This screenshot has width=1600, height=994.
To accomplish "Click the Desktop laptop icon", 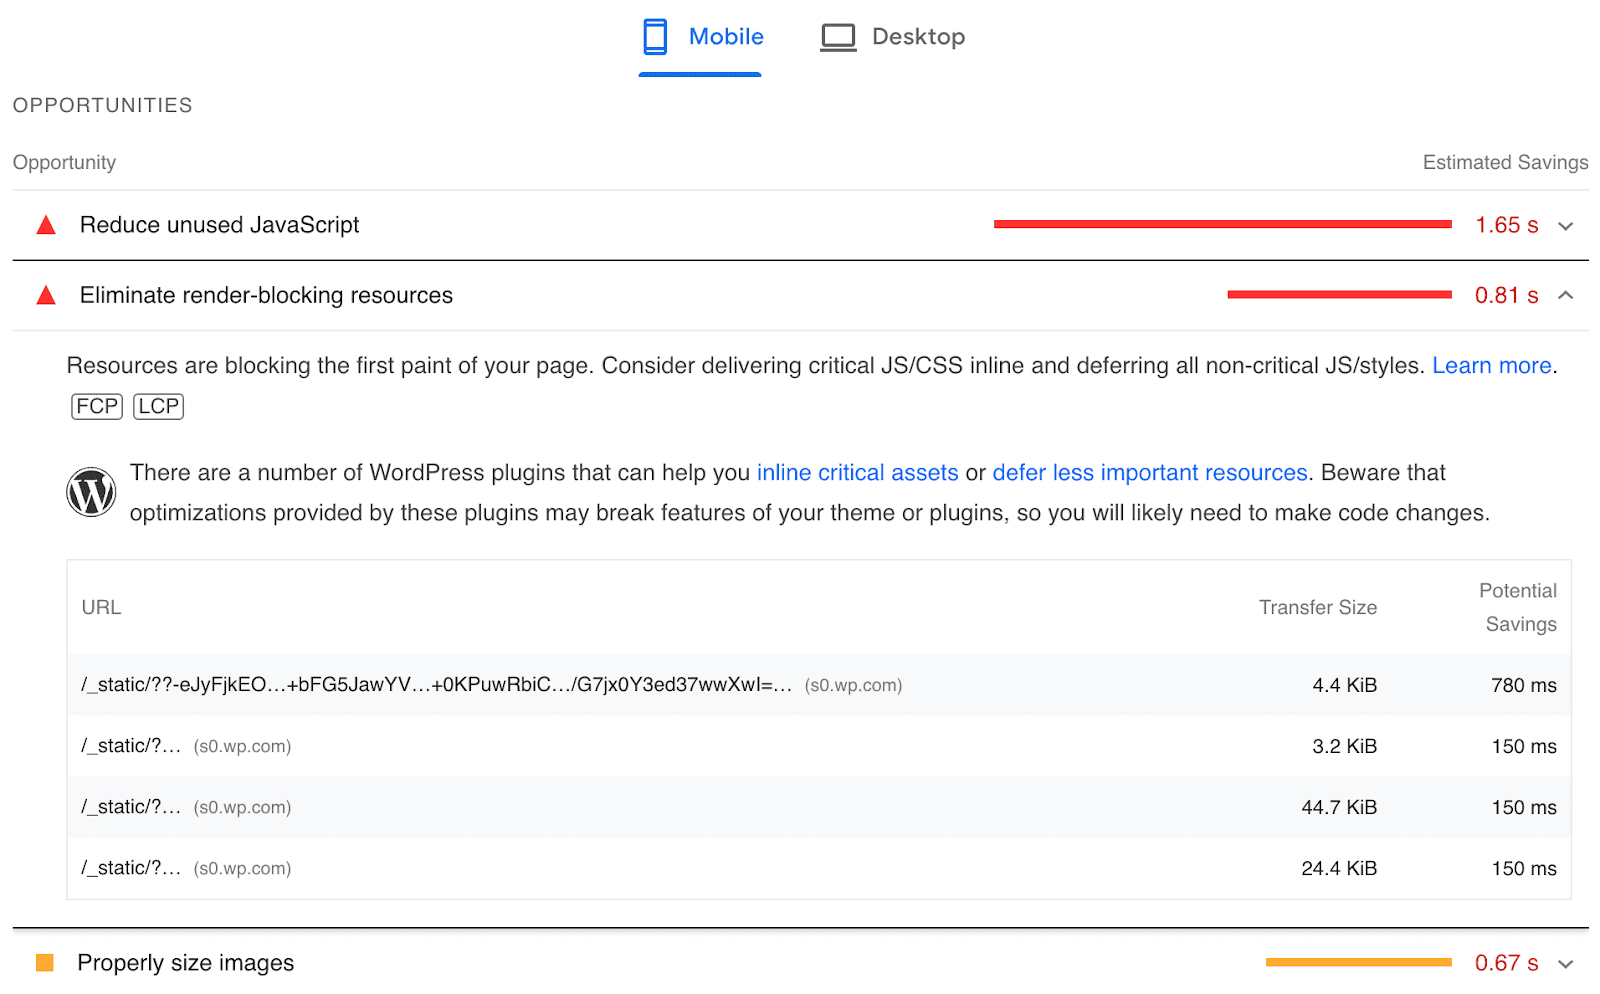I will click(x=838, y=37).
